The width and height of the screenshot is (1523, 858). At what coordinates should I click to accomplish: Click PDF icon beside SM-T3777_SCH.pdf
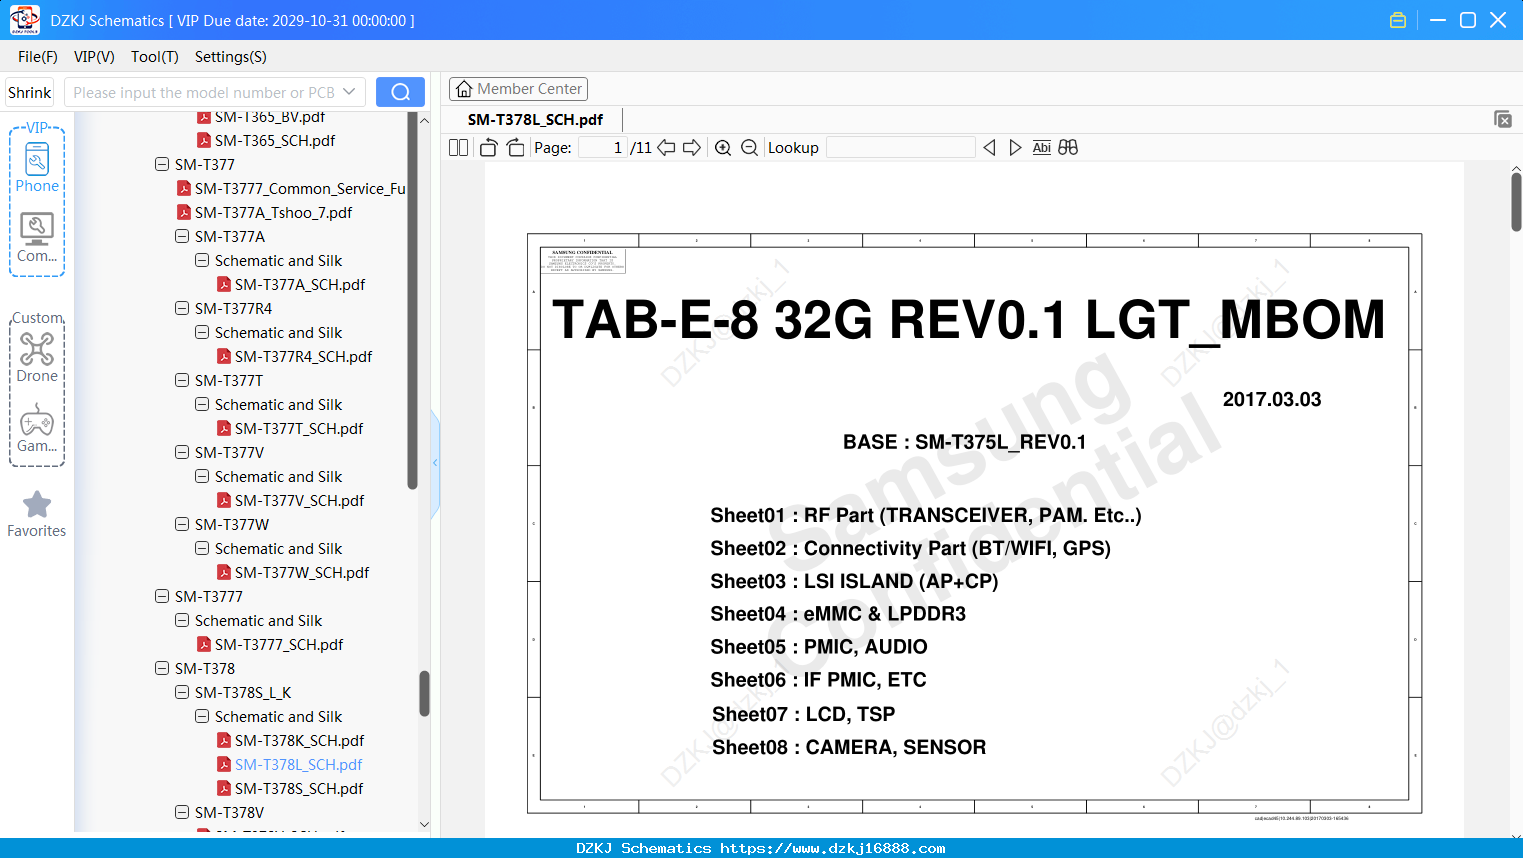(x=204, y=644)
